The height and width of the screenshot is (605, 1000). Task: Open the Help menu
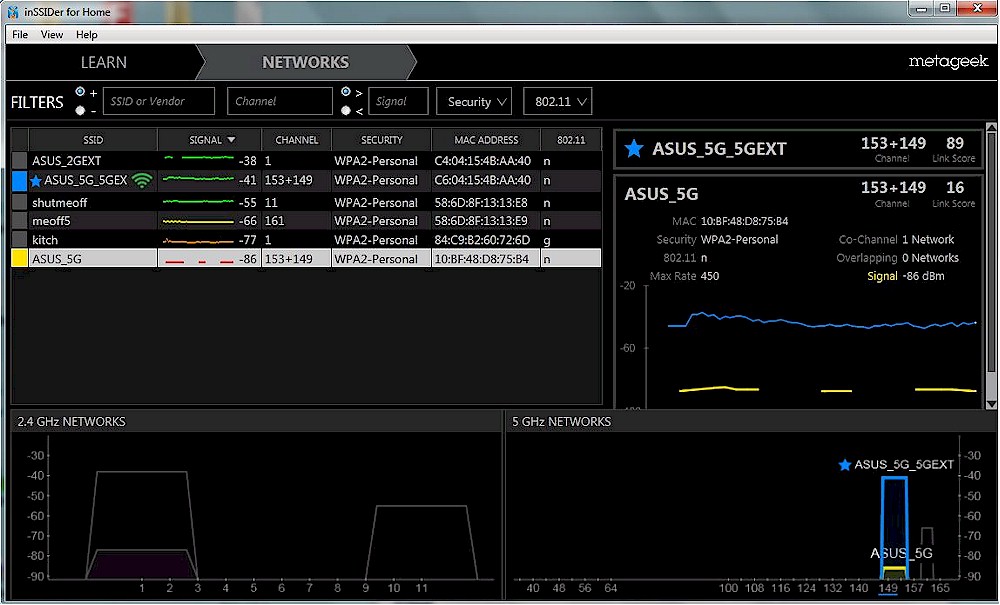pyautogui.click(x=86, y=34)
